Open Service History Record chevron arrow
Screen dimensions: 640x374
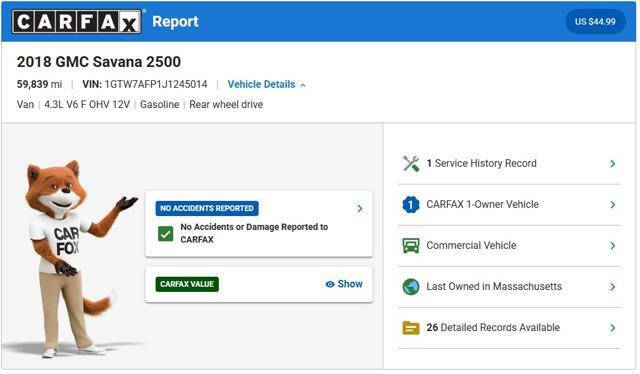(x=612, y=164)
